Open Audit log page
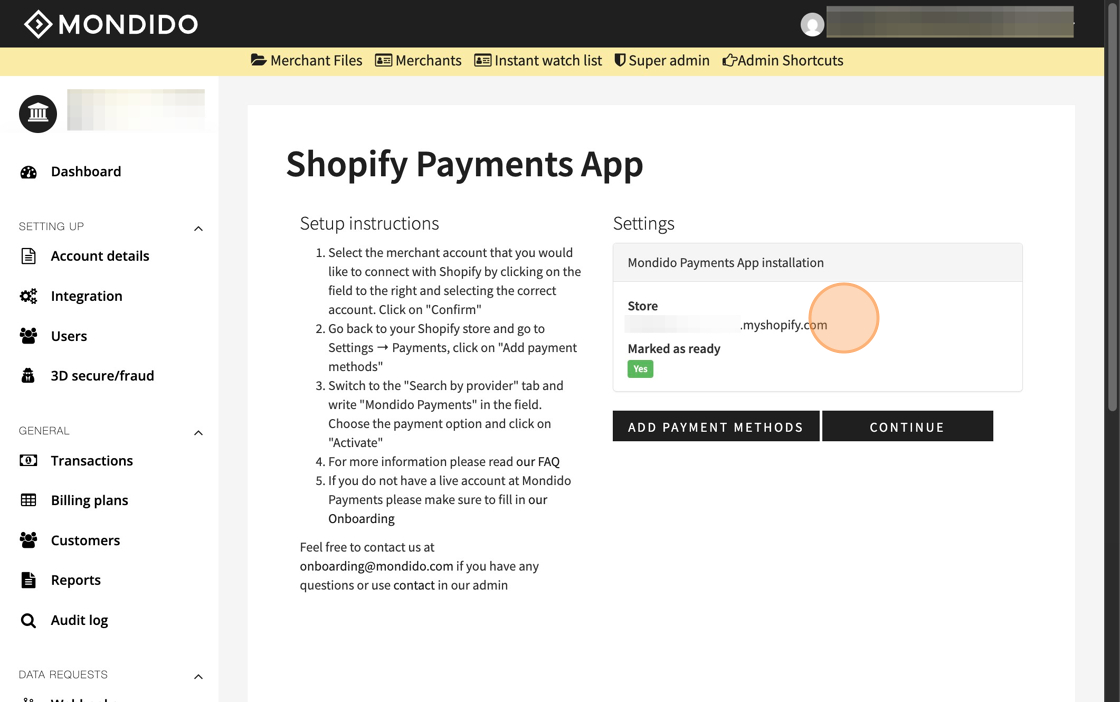Screen dimensions: 1120x702 [79, 621]
